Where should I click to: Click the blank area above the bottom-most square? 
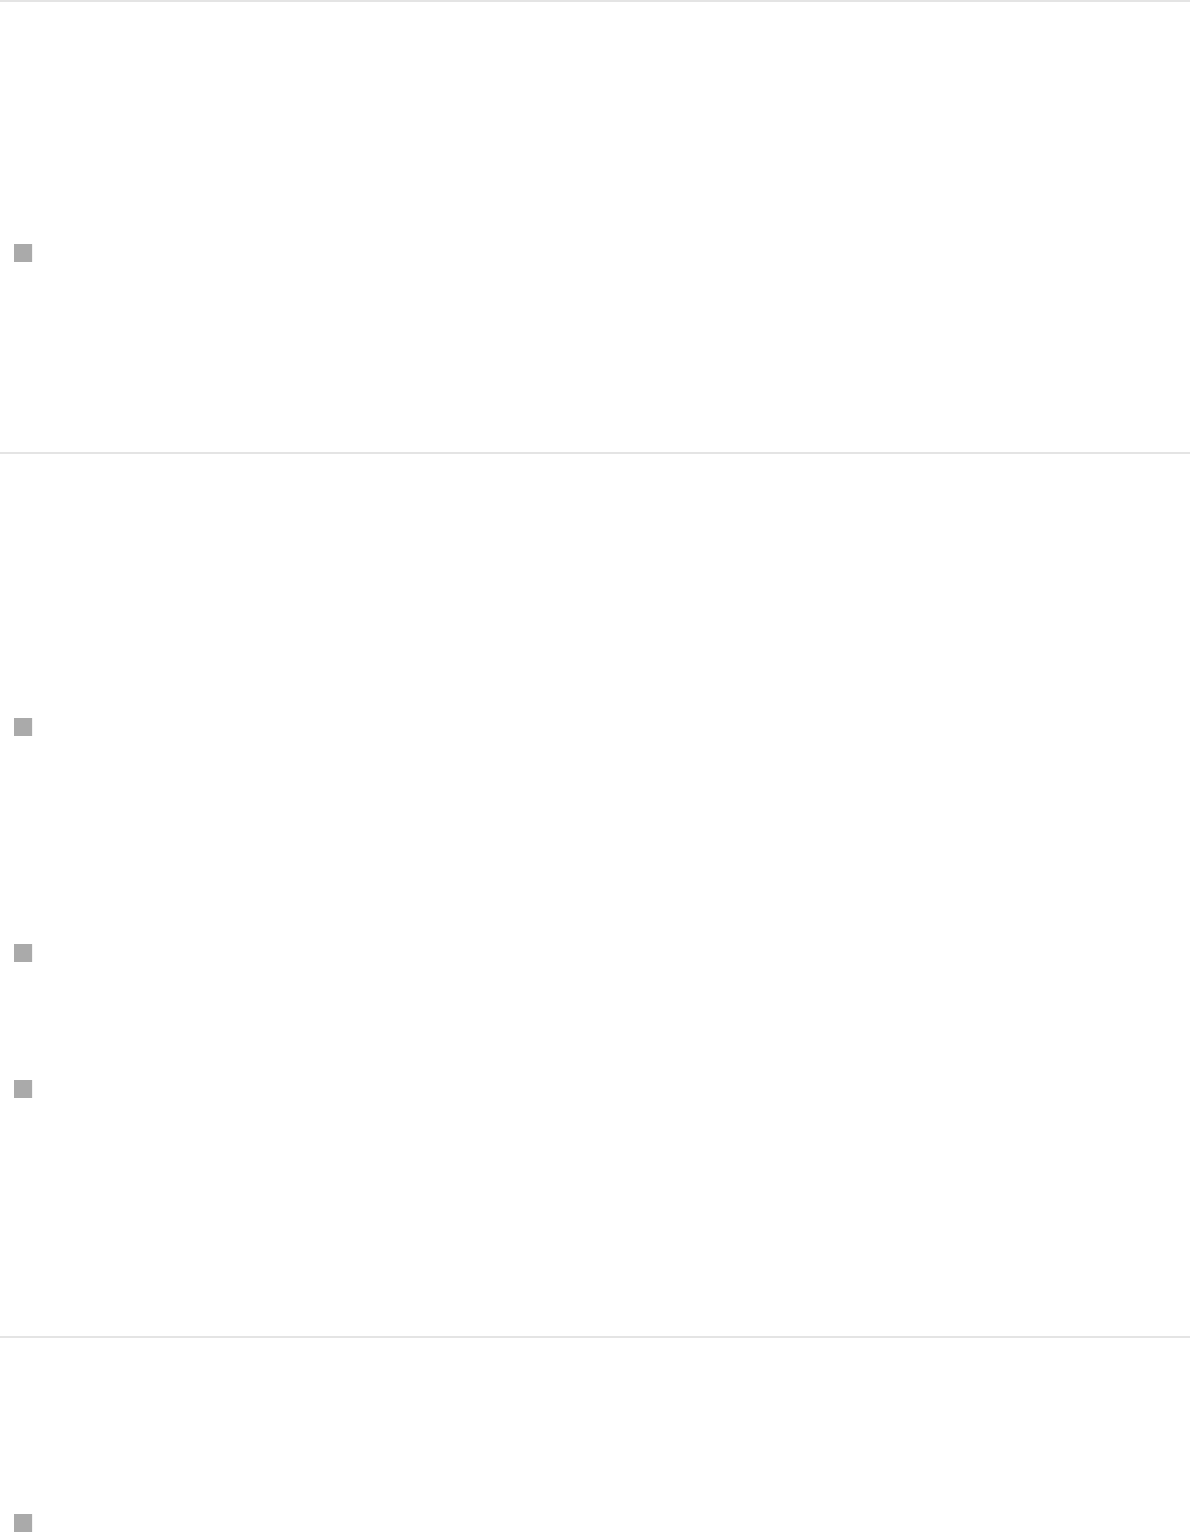tap(595, 1426)
